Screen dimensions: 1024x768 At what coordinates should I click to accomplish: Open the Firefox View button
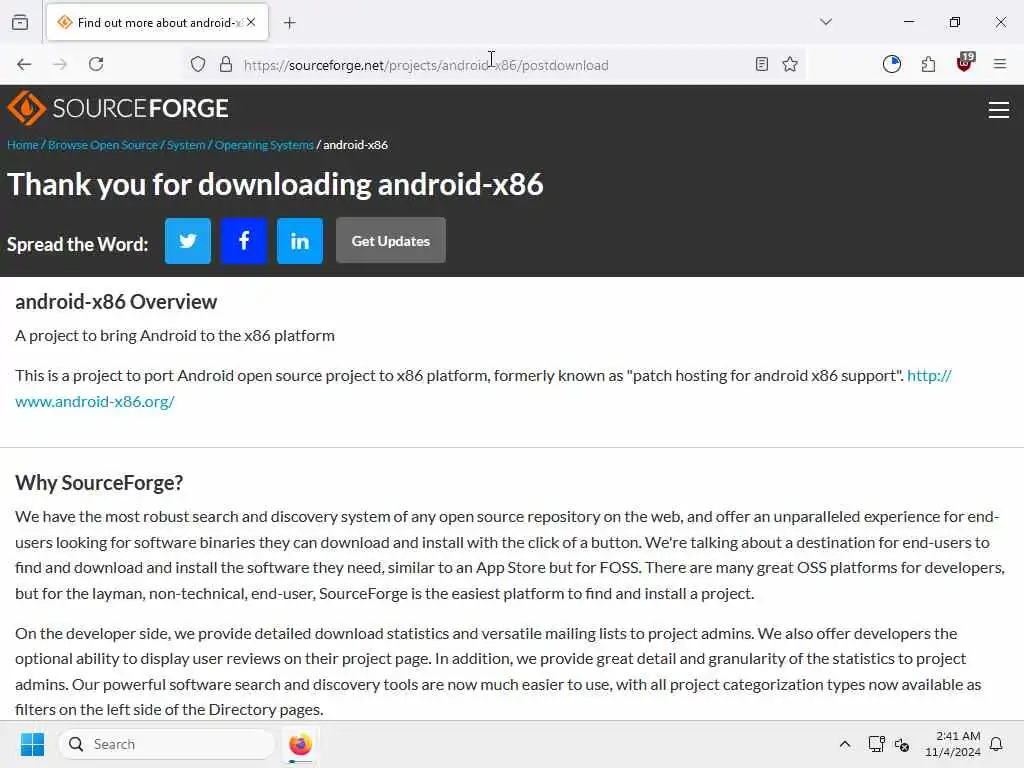[20, 23]
